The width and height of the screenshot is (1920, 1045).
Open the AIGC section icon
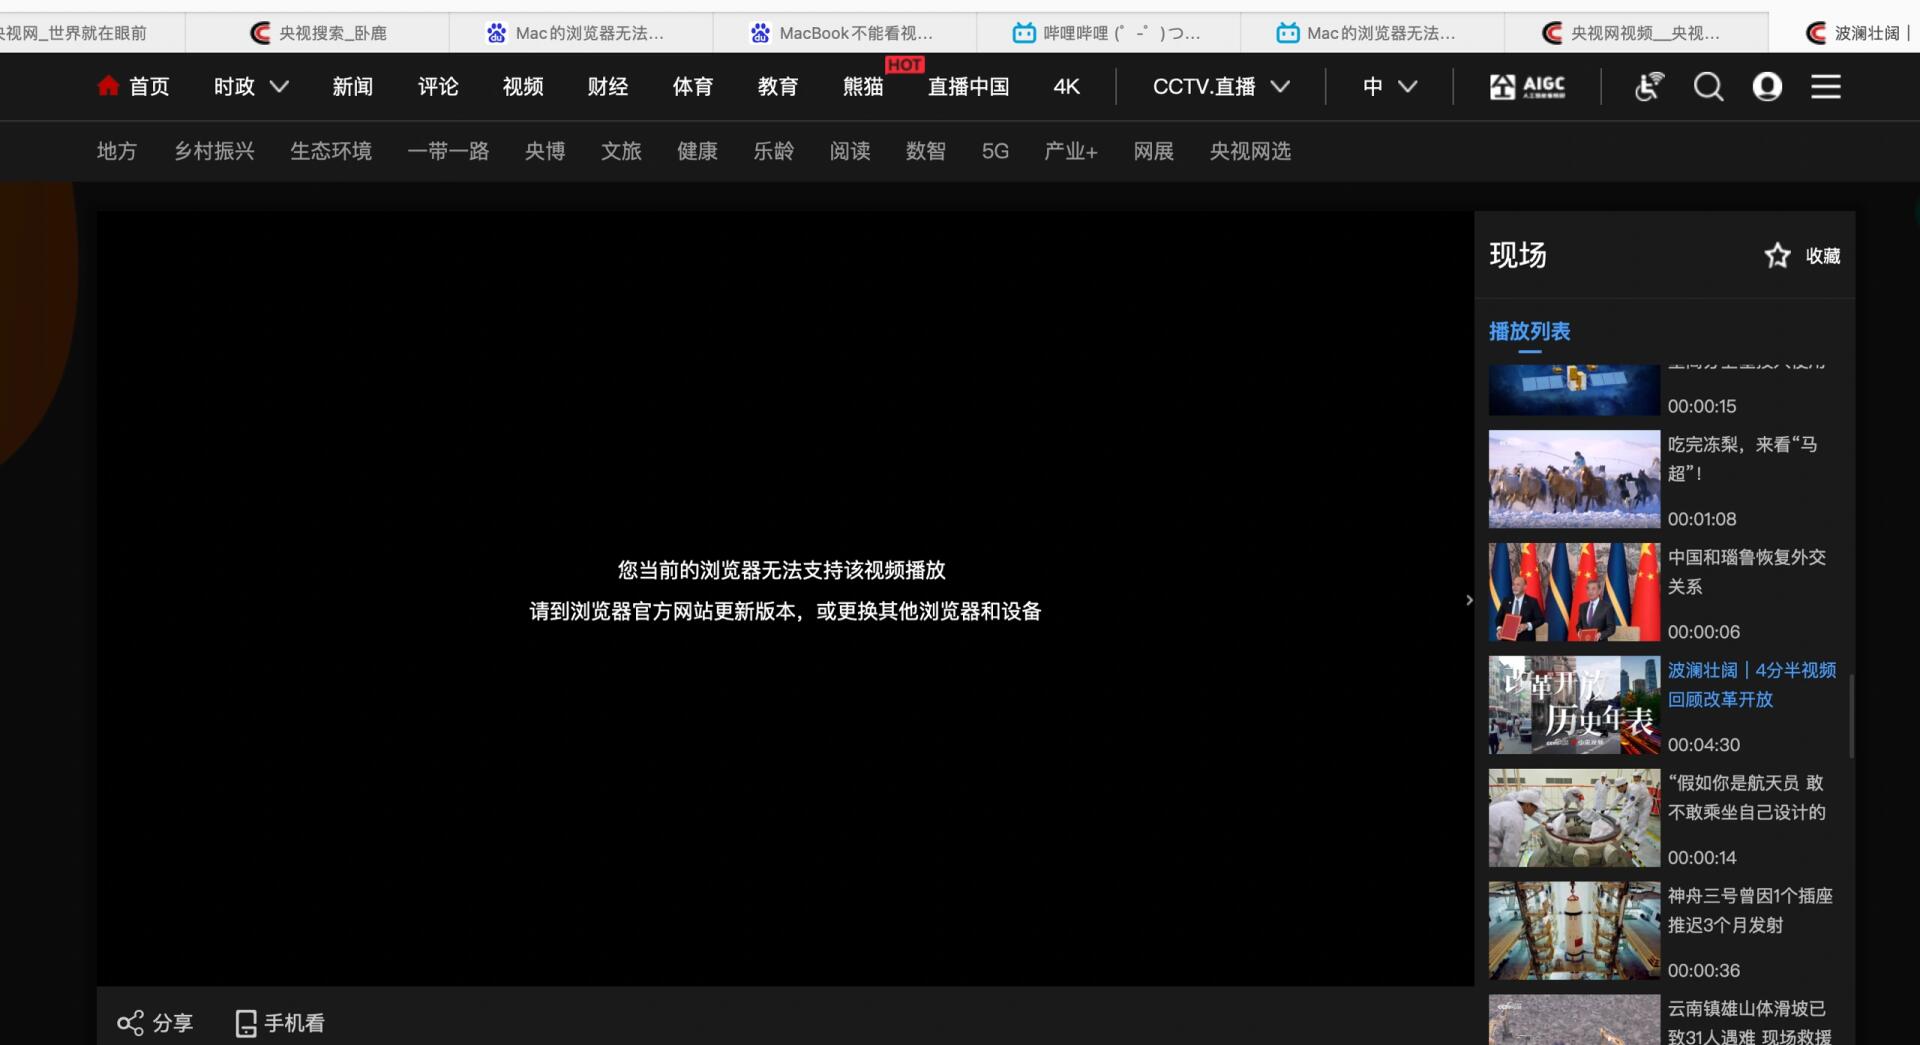(1527, 87)
